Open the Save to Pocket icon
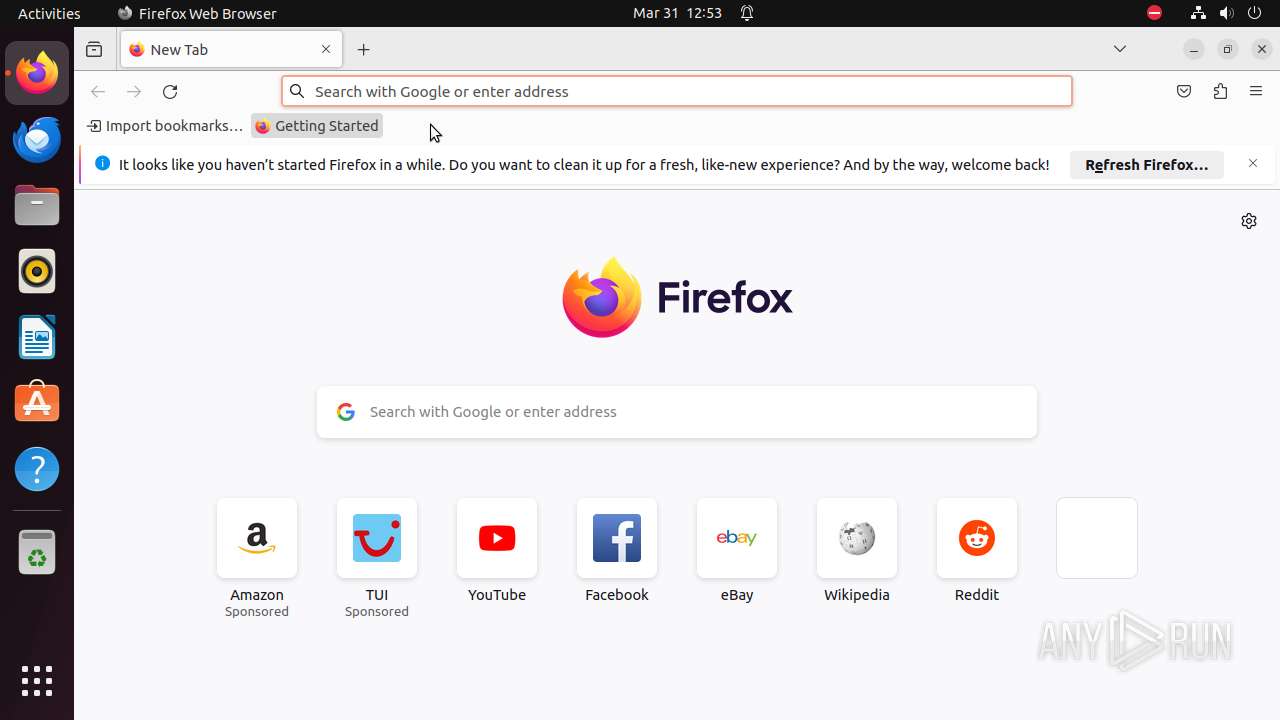Image resolution: width=1280 pixels, height=720 pixels. pyautogui.click(x=1184, y=91)
